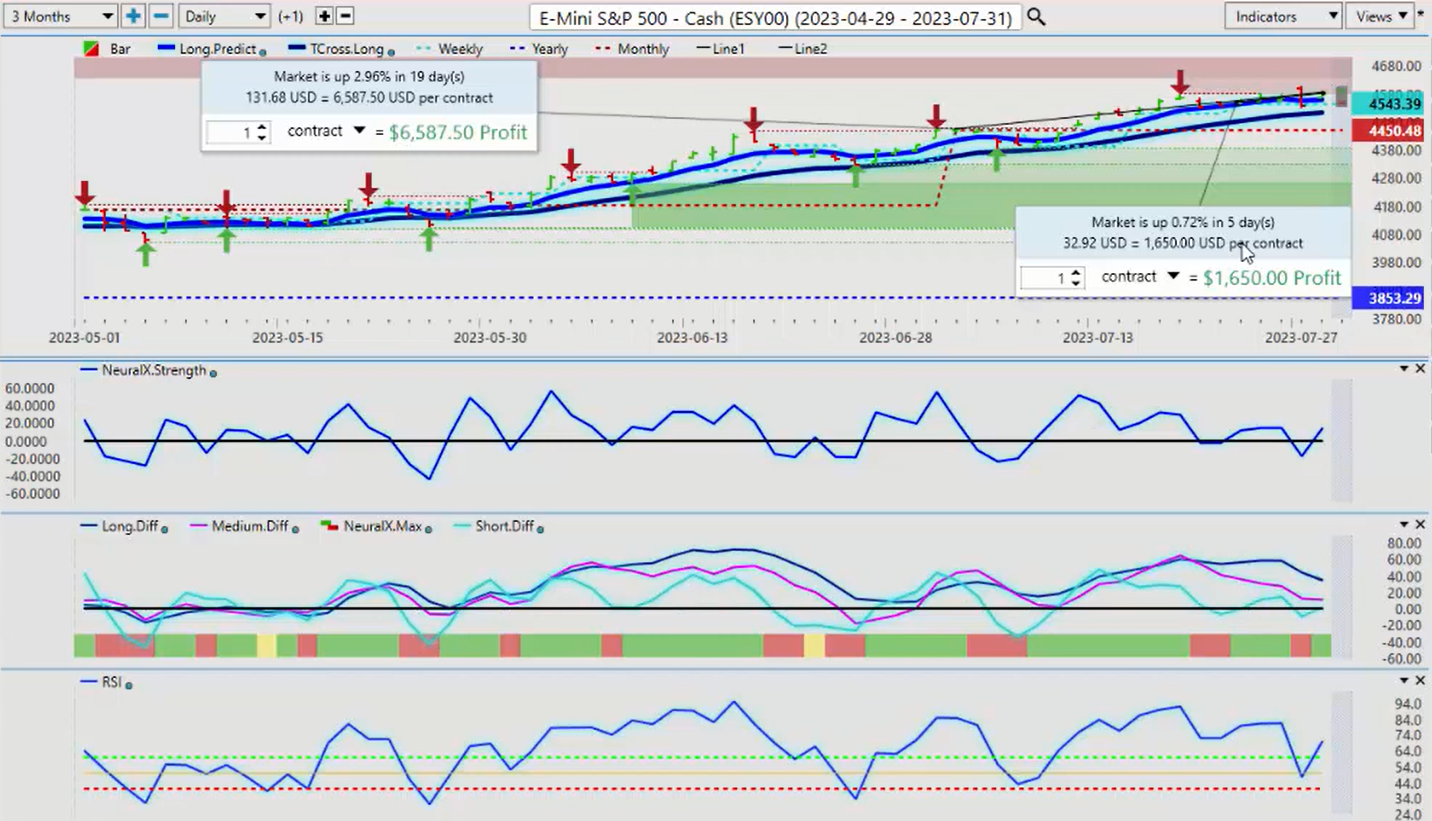Click the RSI settings dot
The height and width of the screenshot is (821, 1432).
pyautogui.click(x=129, y=684)
